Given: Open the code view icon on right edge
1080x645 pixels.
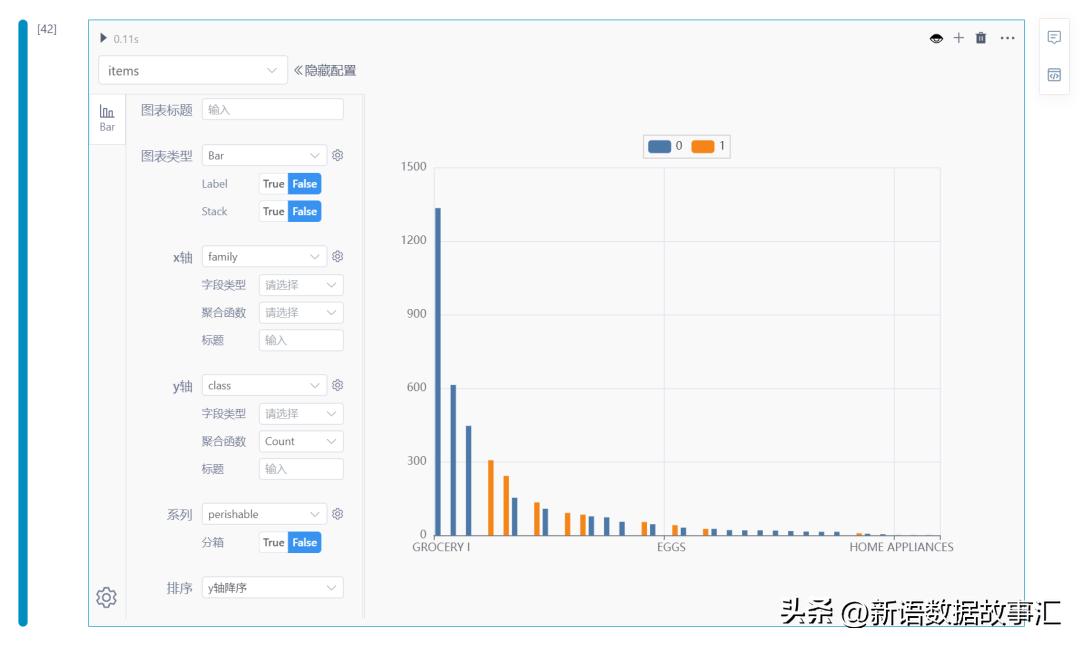Looking at the screenshot, I should click(x=1053, y=76).
